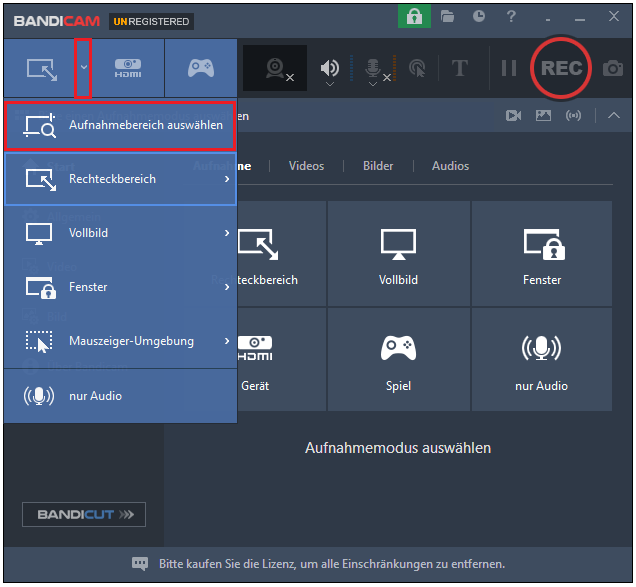This screenshot has height=587, width=636.
Task: Toggle microphone recording
Action: 373,68
